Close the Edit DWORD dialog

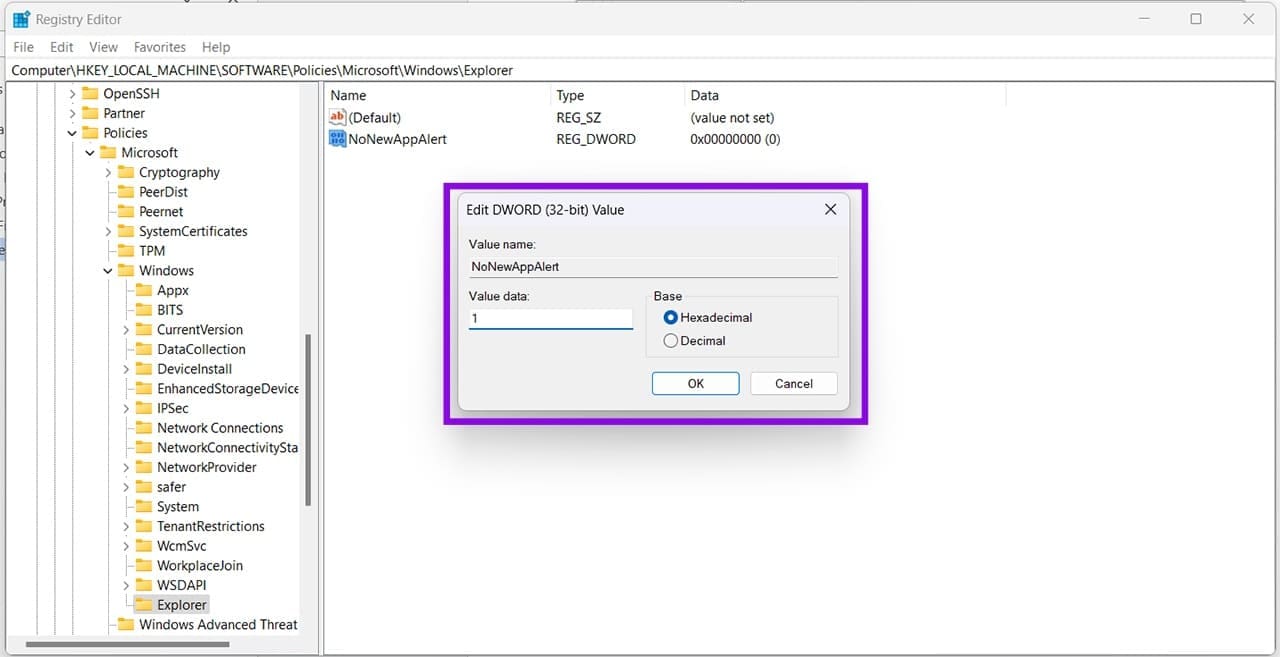830,209
